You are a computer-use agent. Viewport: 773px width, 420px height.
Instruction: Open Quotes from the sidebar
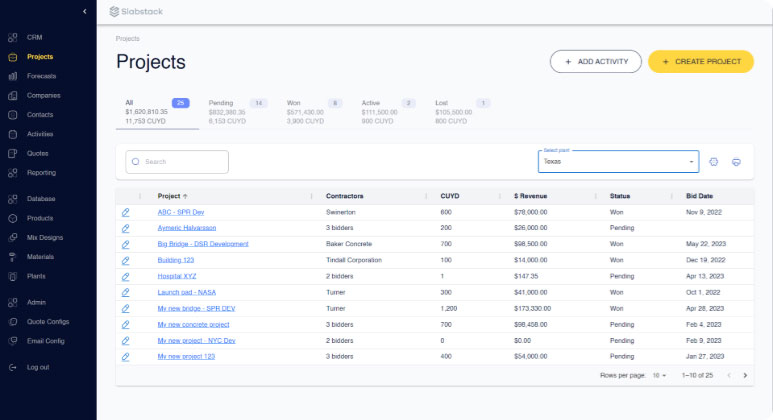click(x=37, y=153)
